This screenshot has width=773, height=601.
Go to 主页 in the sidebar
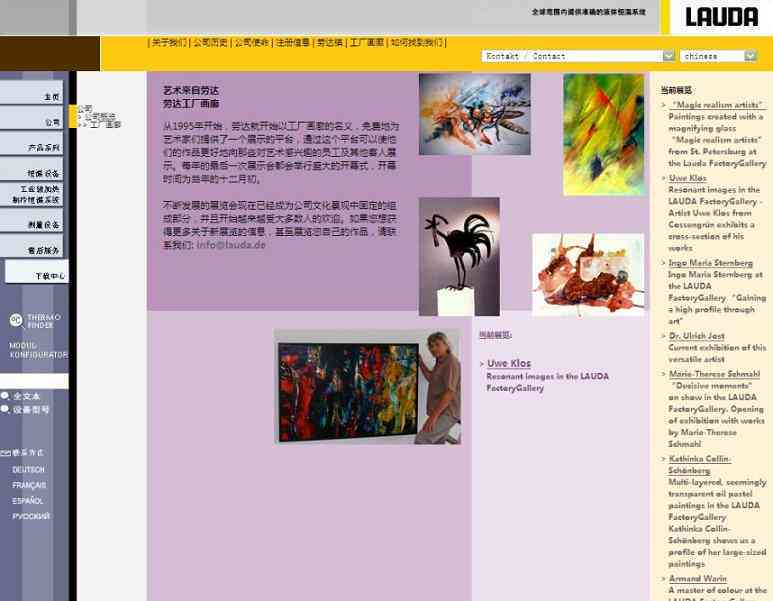click(x=32, y=93)
